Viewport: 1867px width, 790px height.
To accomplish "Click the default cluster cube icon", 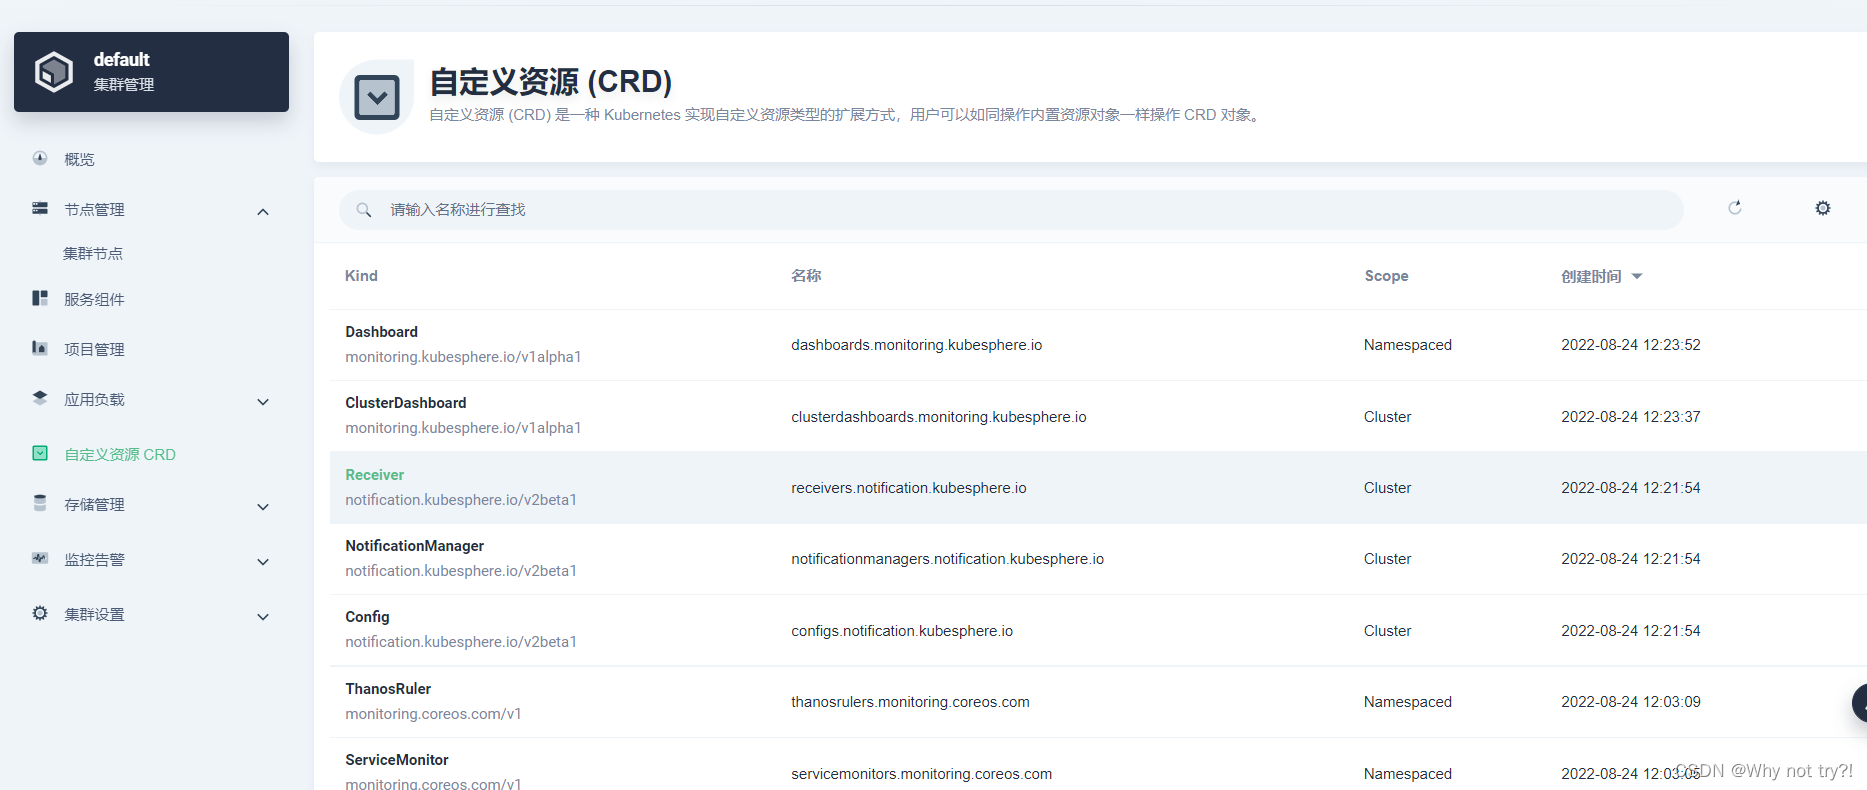I will tap(54, 72).
